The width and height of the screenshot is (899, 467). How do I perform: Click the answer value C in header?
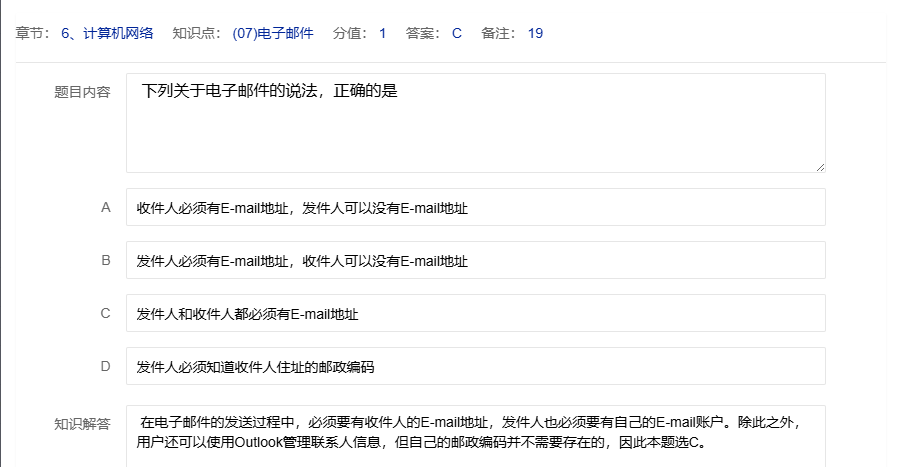pyautogui.click(x=456, y=33)
